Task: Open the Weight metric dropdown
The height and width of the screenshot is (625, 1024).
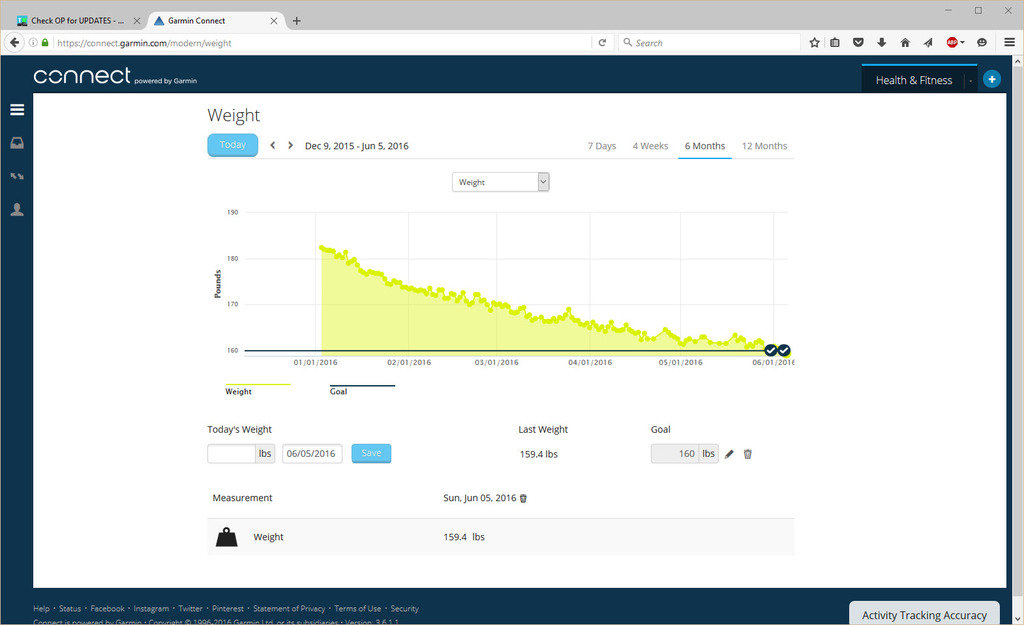Action: pyautogui.click(x=501, y=182)
